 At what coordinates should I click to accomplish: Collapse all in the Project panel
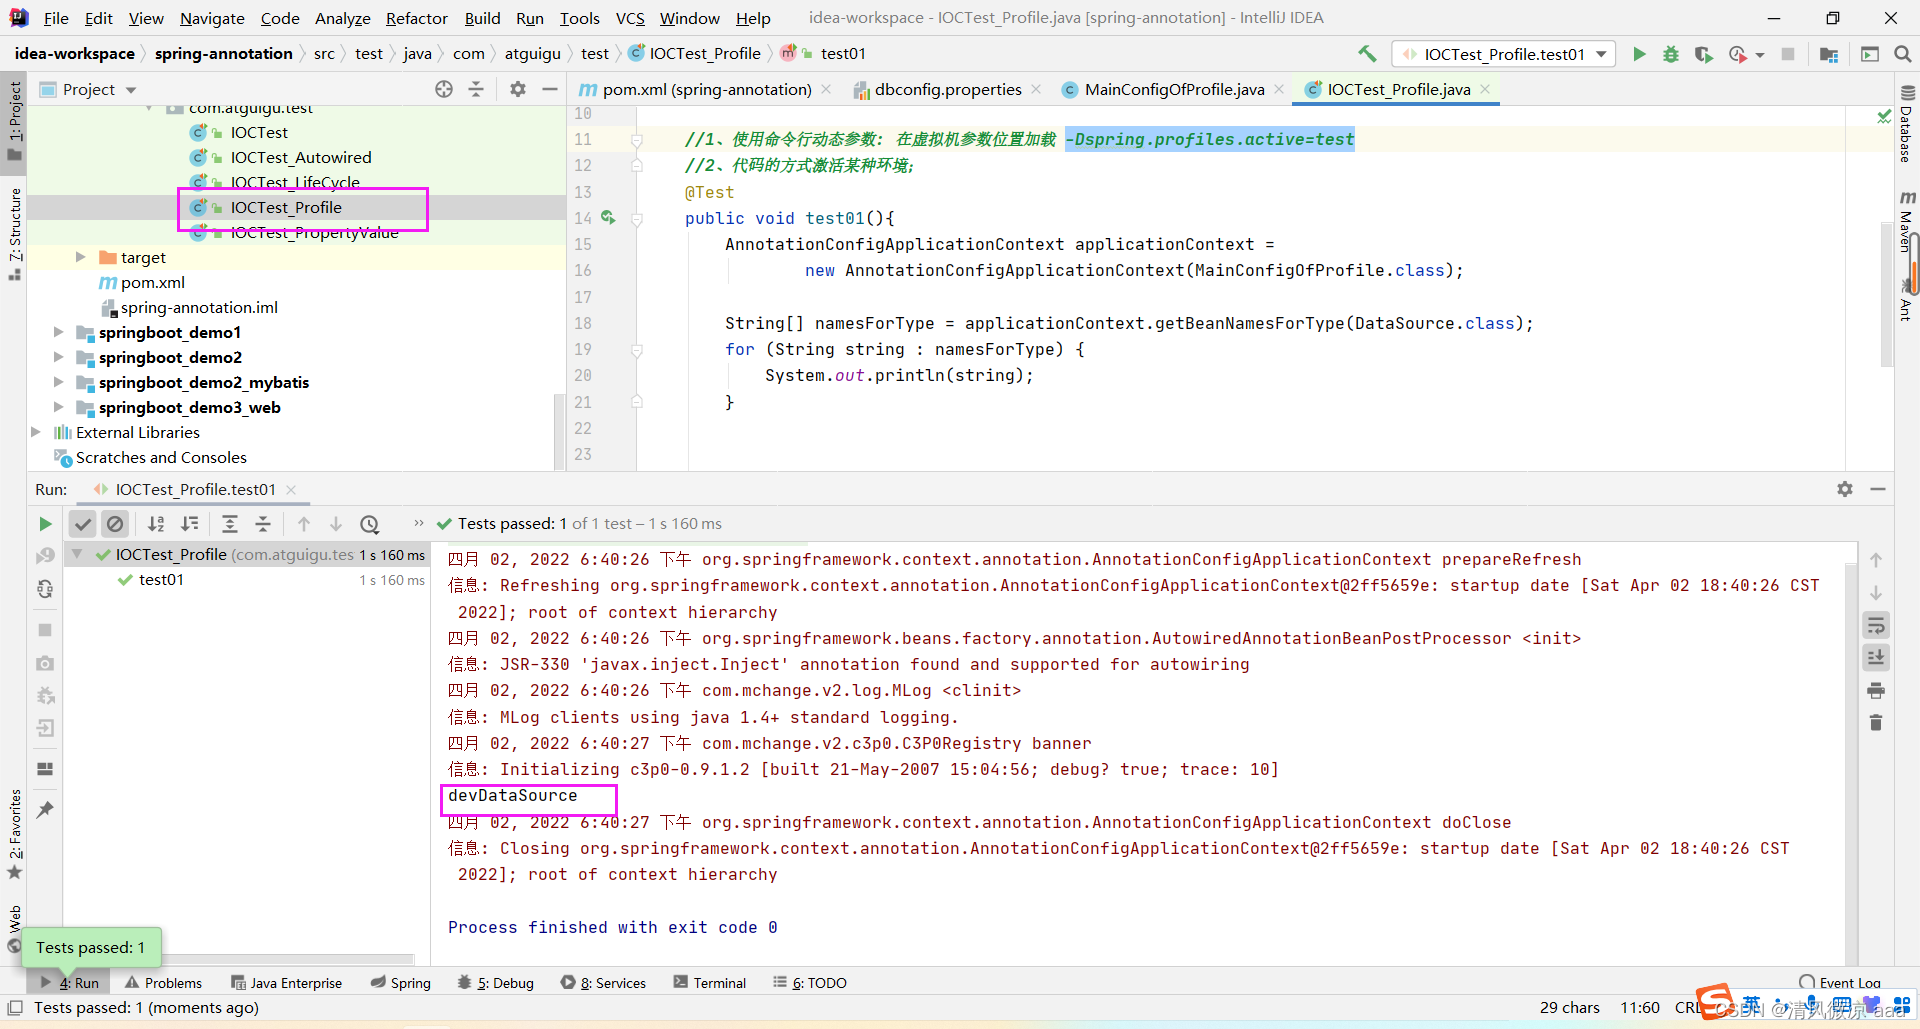(476, 90)
